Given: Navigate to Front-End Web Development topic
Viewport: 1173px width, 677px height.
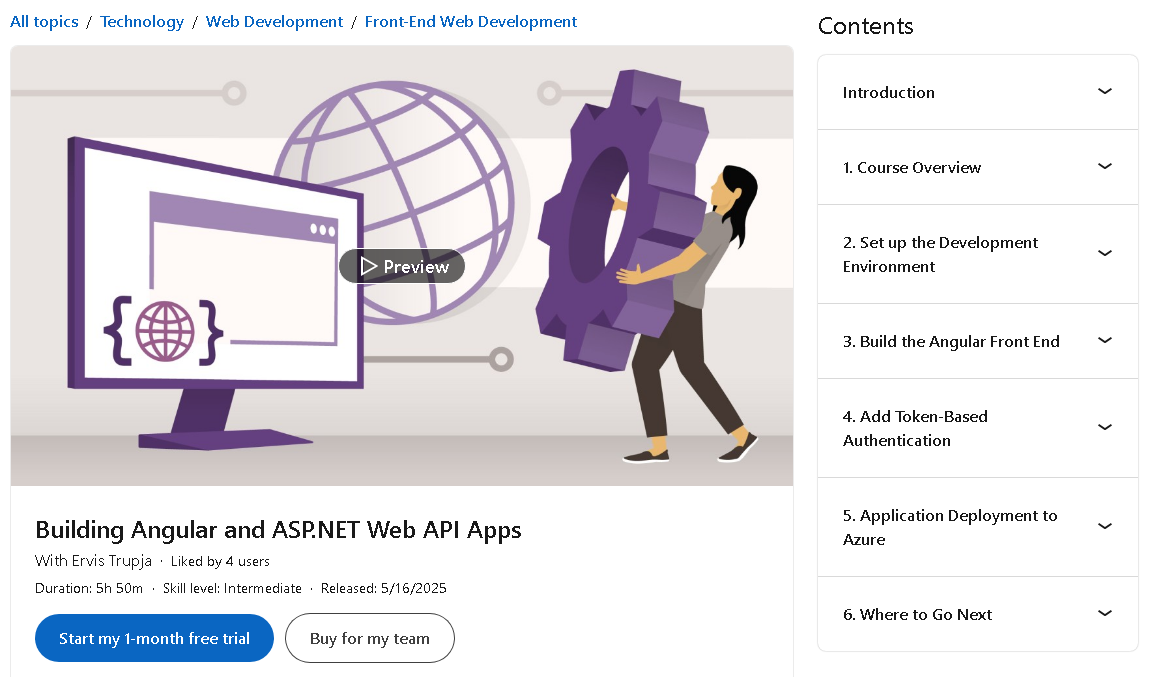Looking at the screenshot, I should click(471, 22).
